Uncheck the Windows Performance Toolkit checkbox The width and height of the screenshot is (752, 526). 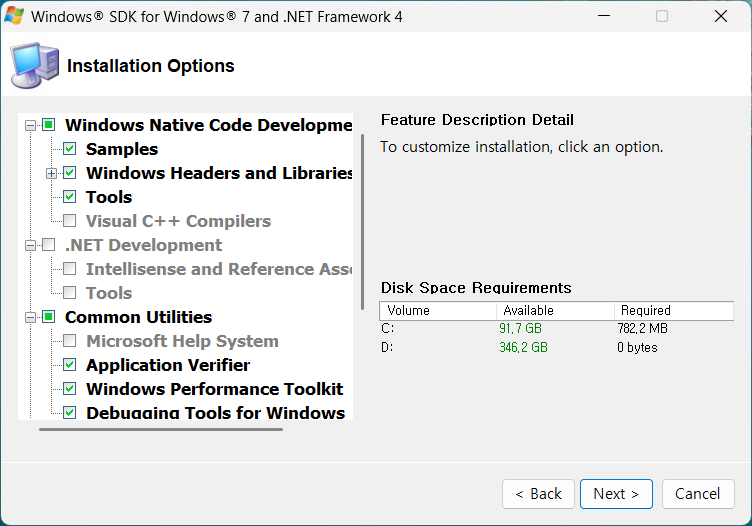pyautogui.click(x=70, y=388)
